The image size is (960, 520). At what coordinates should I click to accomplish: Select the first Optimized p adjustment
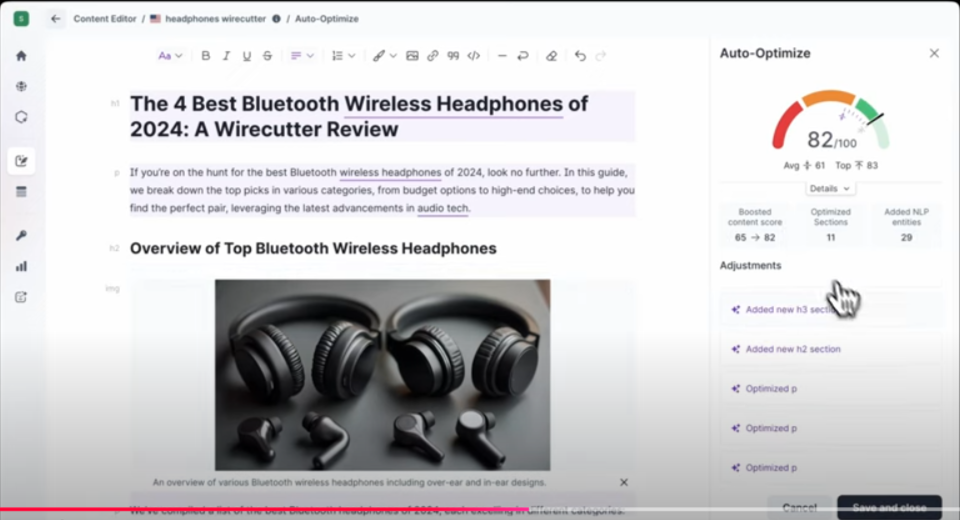830,388
